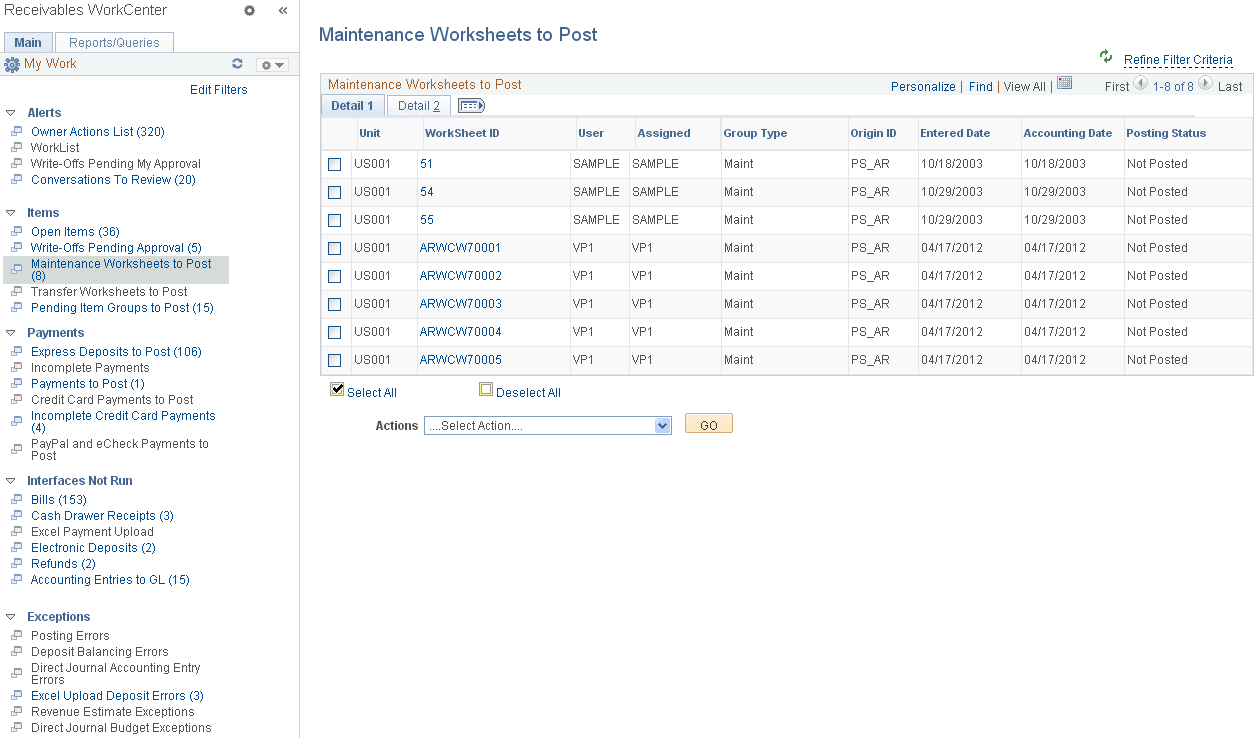This screenshot has width=1255, height=738.
Task: Switch to the Detail 2 tab
Action: point(417,105)
